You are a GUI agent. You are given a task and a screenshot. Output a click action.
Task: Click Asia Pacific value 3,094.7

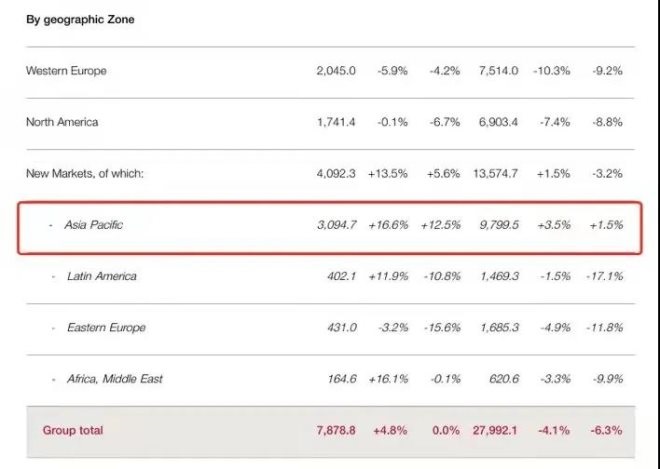pyautogui.click(x=336, y=225)
